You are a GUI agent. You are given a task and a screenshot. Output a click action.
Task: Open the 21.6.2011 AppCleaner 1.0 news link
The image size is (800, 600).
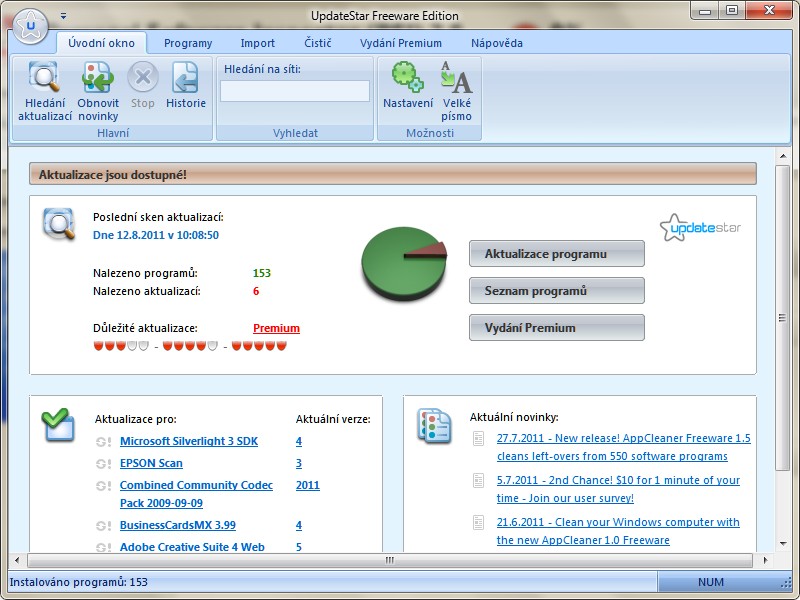coord(618,531)
